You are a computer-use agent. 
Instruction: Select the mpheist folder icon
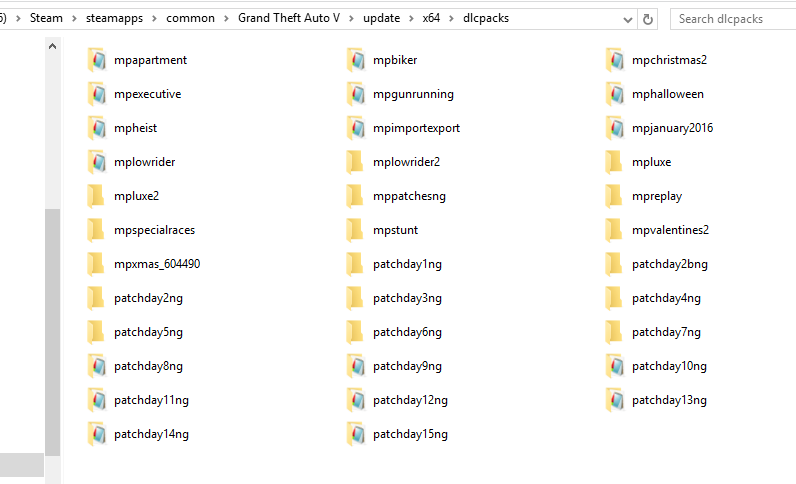coord(96,128)
